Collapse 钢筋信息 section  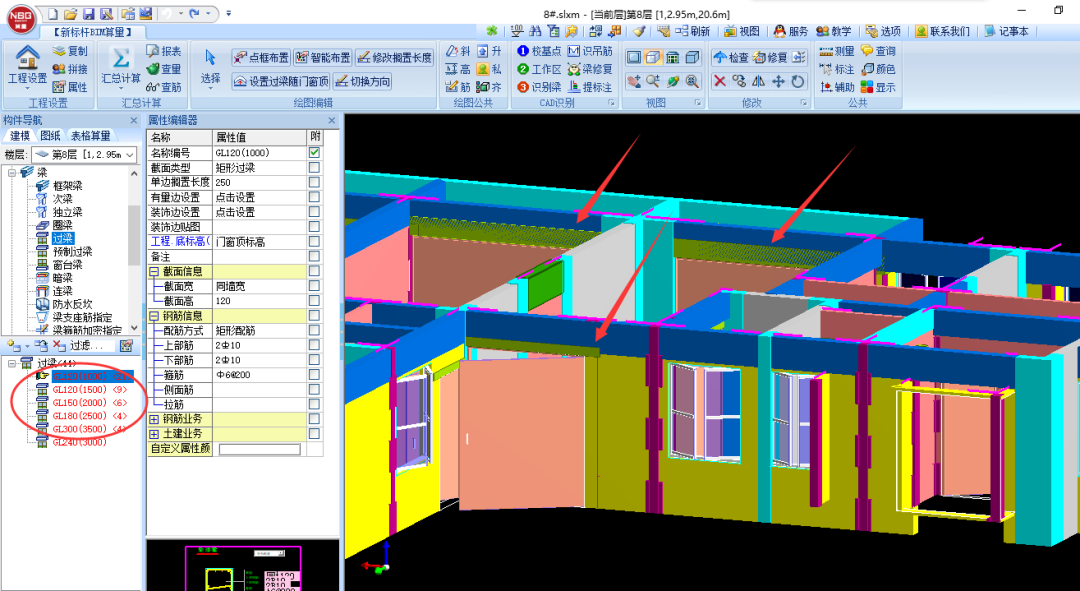click(x=154, y=315)
